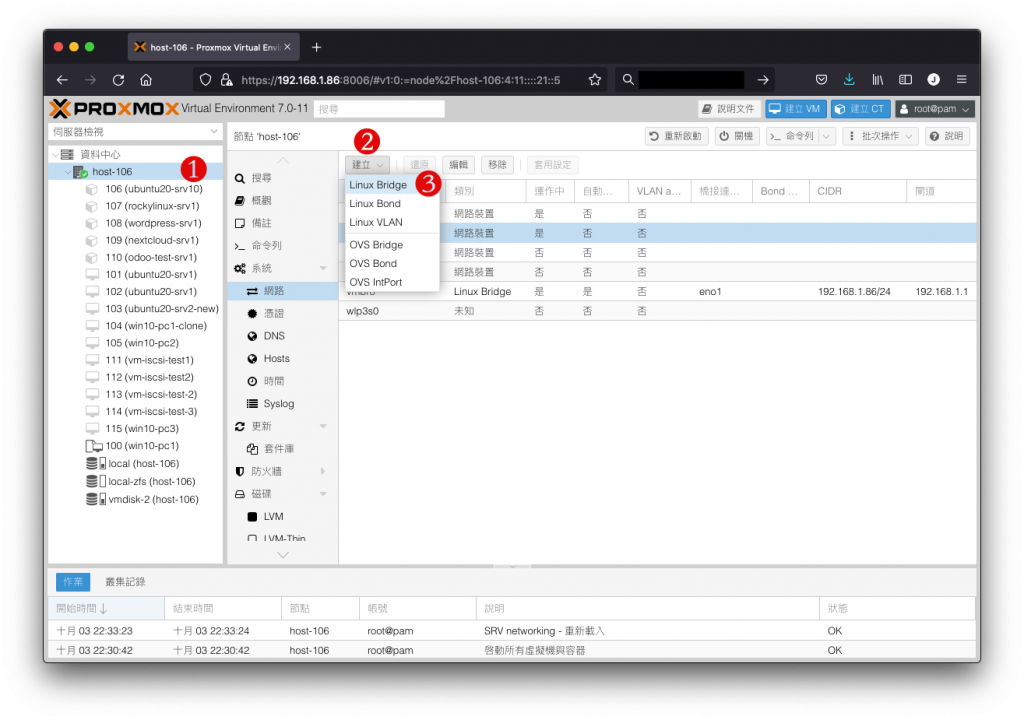The height and width of the screenshot is (720, 1024).
Task: Choose Linux Bond from the menu
Action: tap(391, 204)
